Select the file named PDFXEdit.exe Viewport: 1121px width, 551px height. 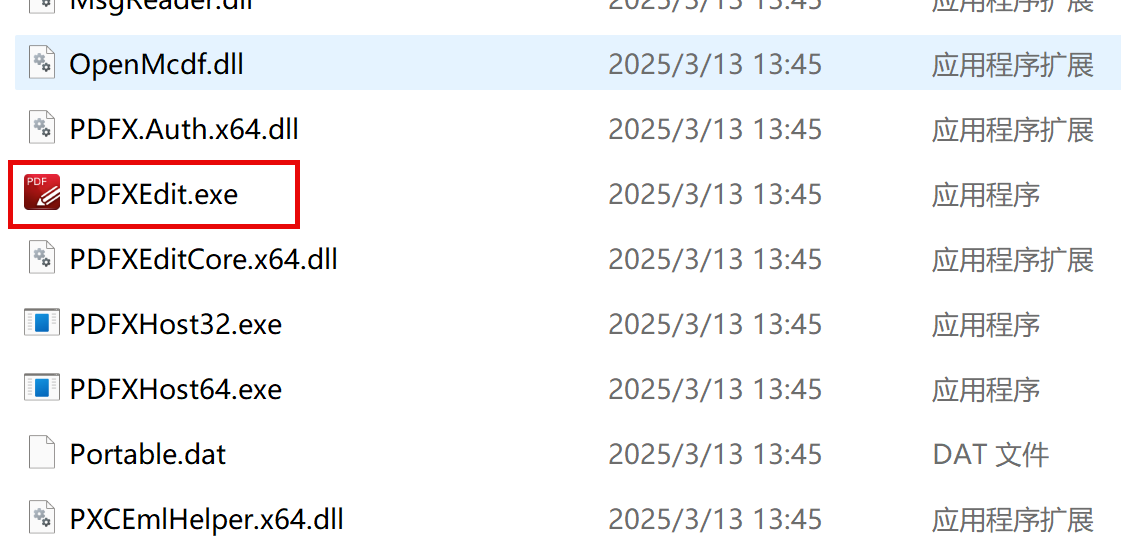click(x=154, y=194)
